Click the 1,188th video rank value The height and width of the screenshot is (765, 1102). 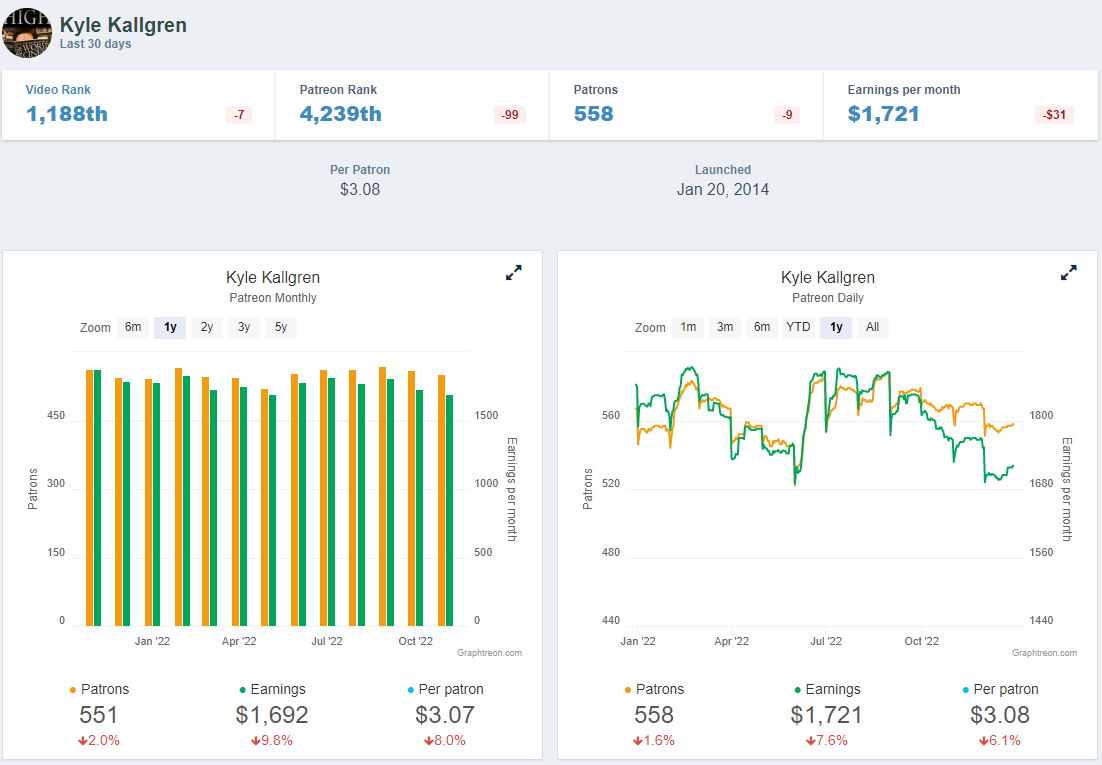click(67, 114)
